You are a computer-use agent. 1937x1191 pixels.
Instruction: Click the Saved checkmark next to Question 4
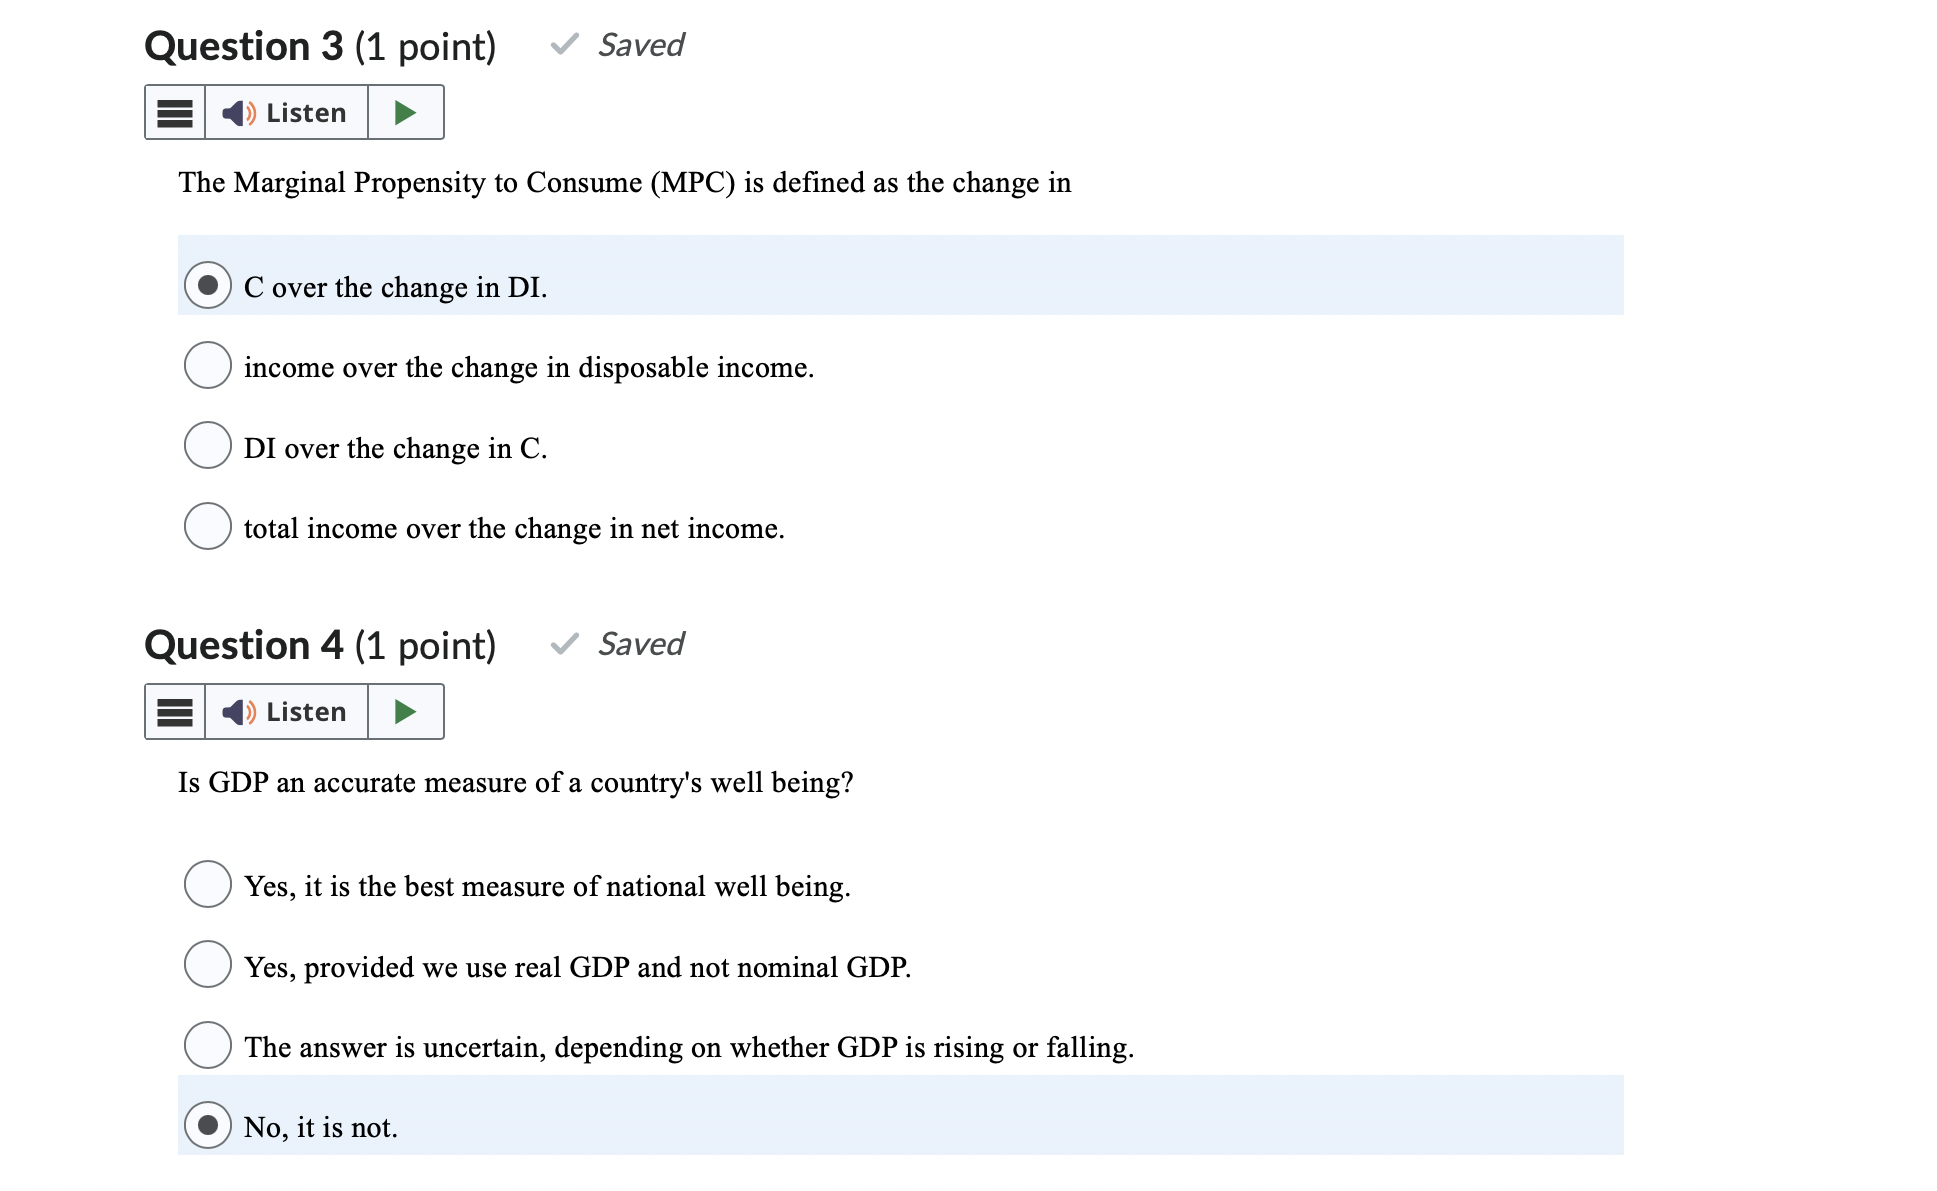pos(563,645)
